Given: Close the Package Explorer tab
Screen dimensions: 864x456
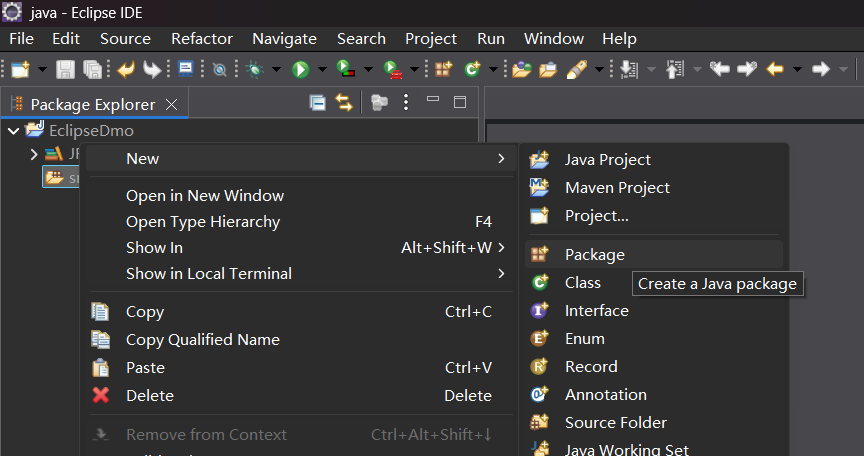Looking at the screenshot, I should 172,105.
